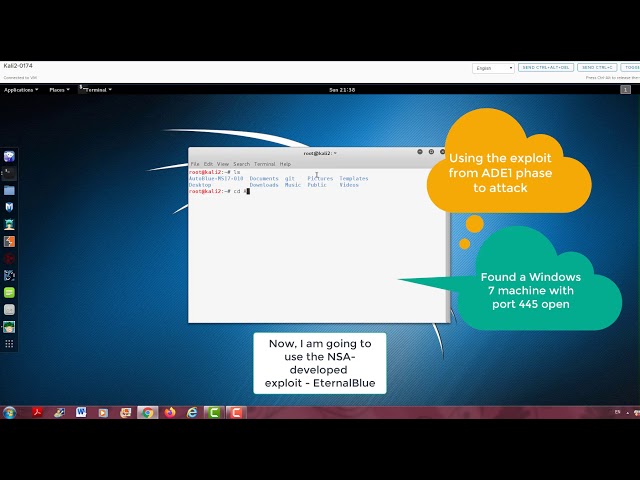Open the Terminal icon in Kali dock
The width and height of the screenshot is (640, 480).
coord(9,172)
